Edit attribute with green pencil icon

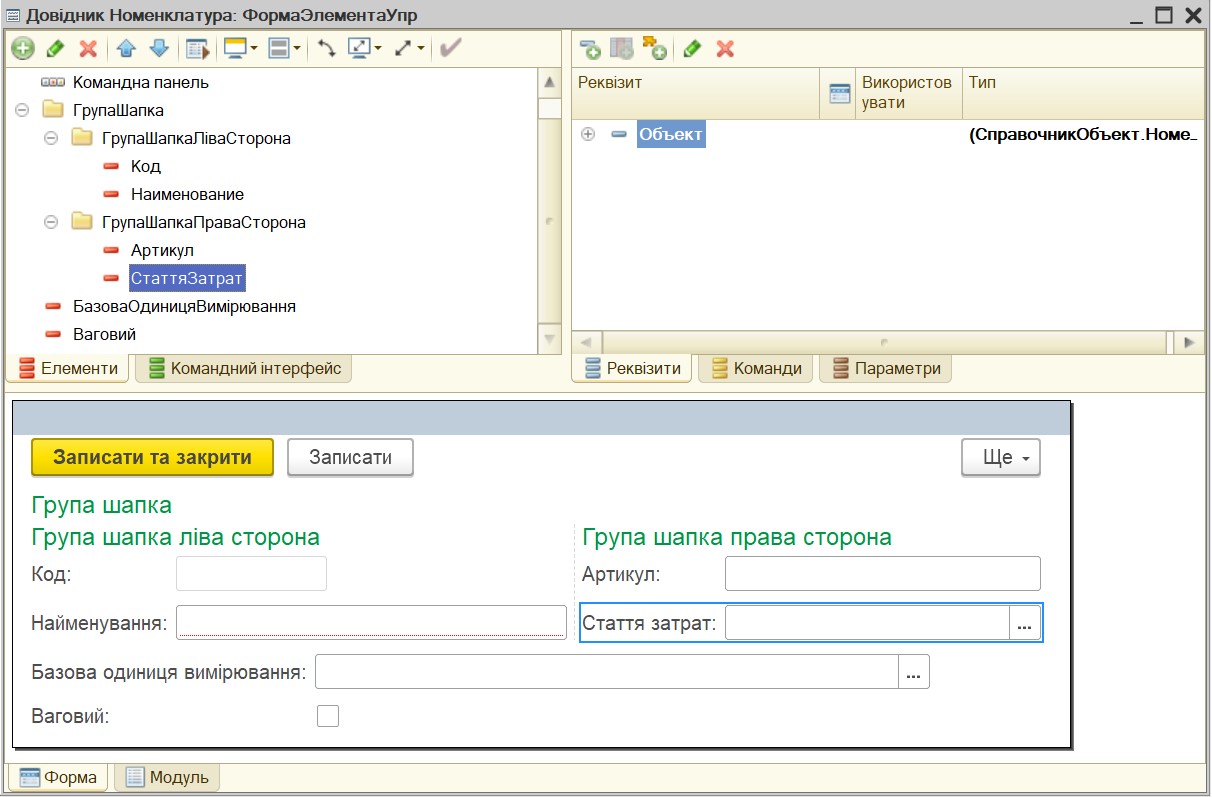693,48
